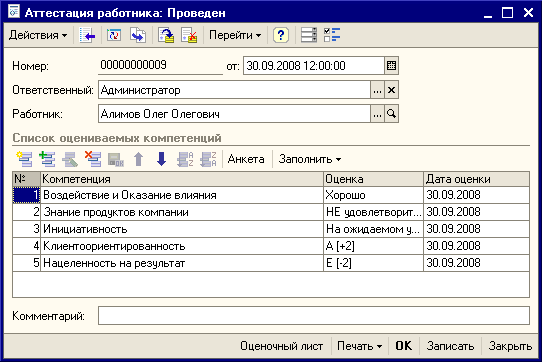Click the Номер field 00000000009
The width and height of the screenshot is (542, 362).
pos(160,65)
